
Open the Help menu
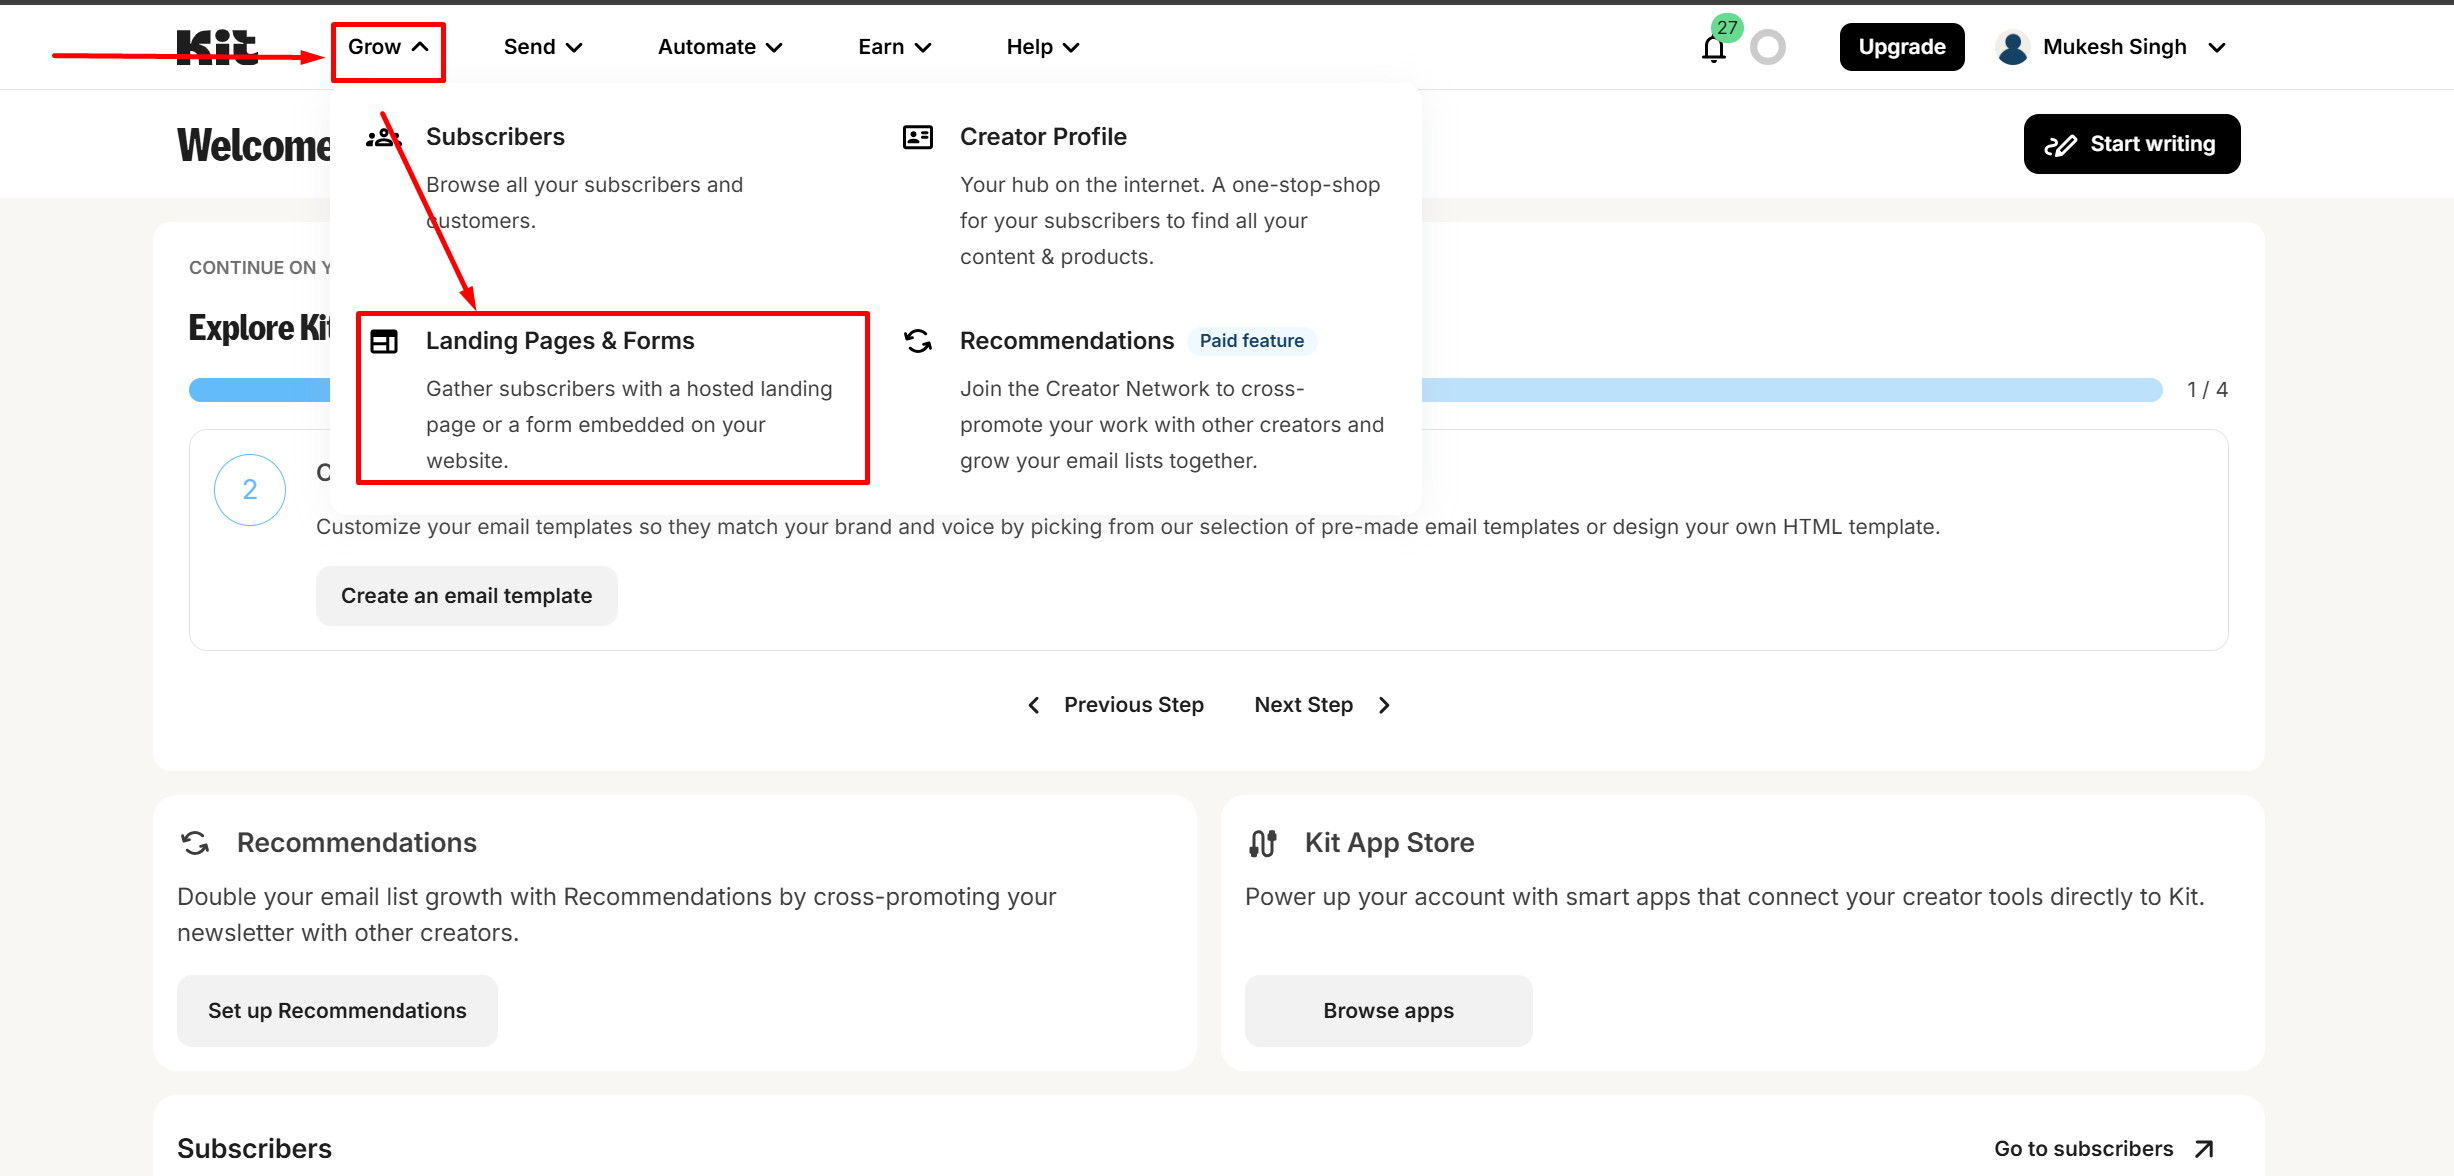coord(1043,47)
